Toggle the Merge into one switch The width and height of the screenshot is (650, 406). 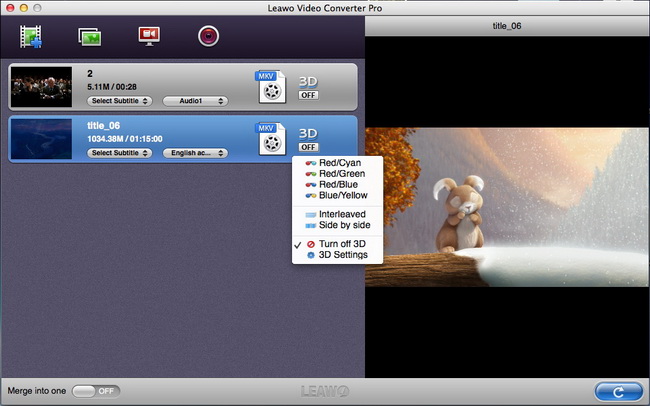click(x=96, y=391)
